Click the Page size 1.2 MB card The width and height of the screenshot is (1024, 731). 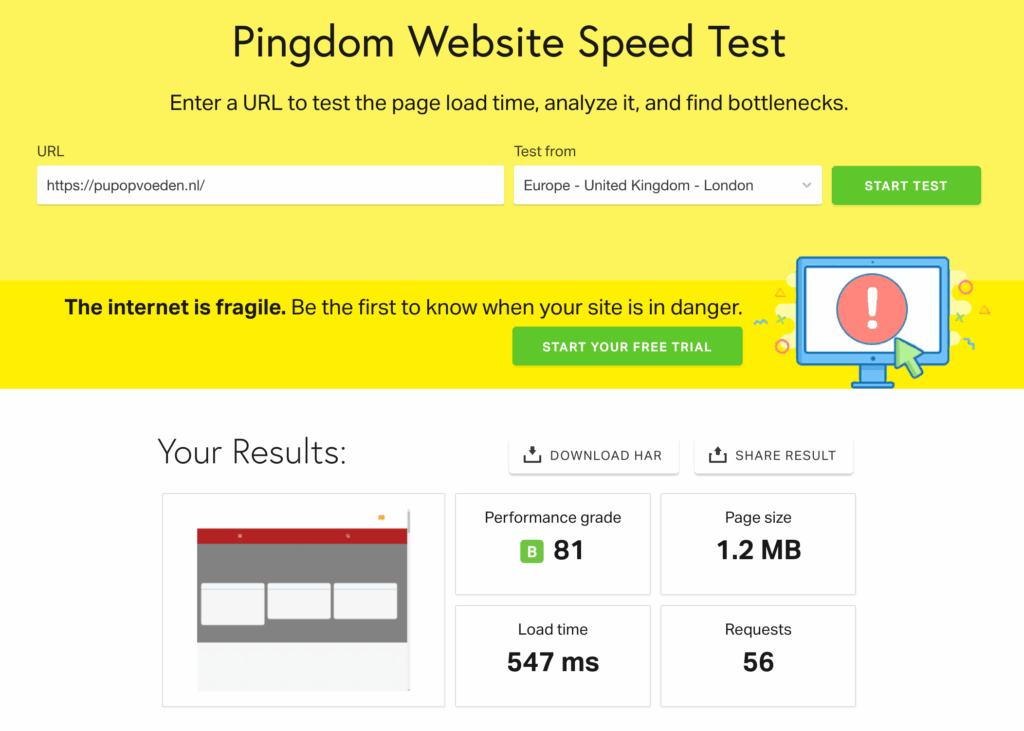pyautogui.click(x=758, y=543)
